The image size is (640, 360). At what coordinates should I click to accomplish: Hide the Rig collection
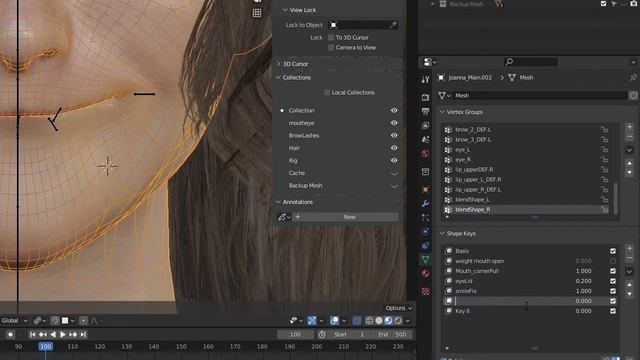[394, 160]
